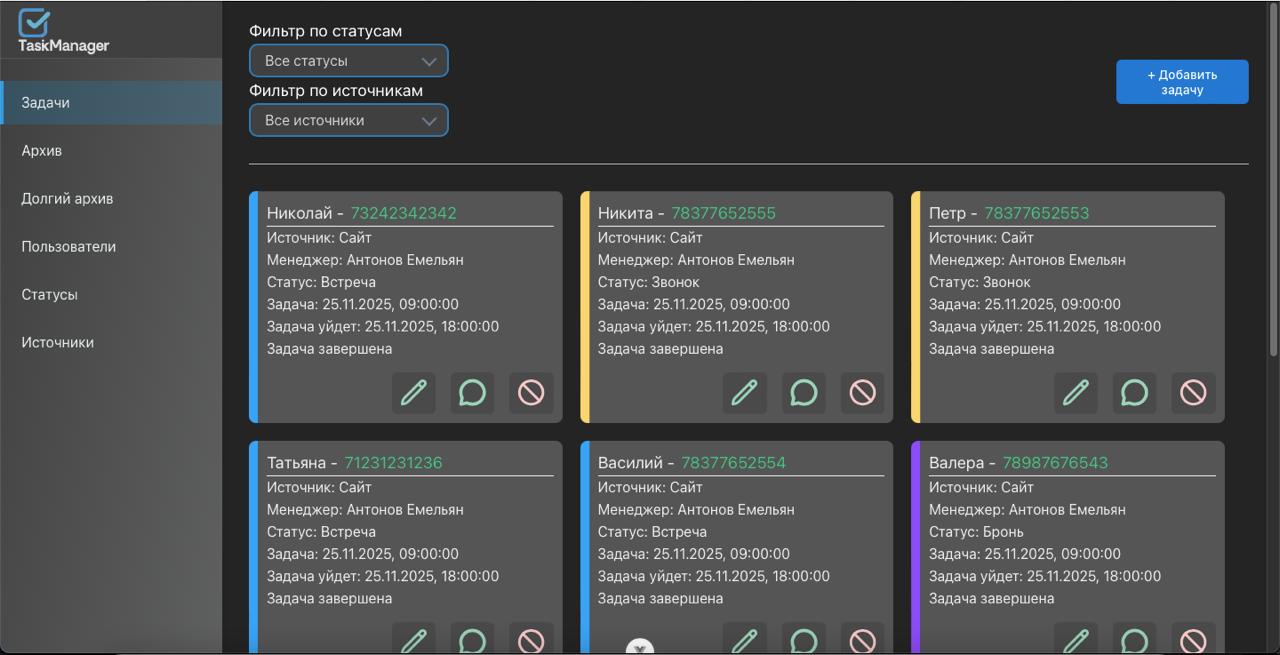The image size is (1280, 655).
Task: Cancel Никита's task with the block icon
Action: (x=862, y=393)
